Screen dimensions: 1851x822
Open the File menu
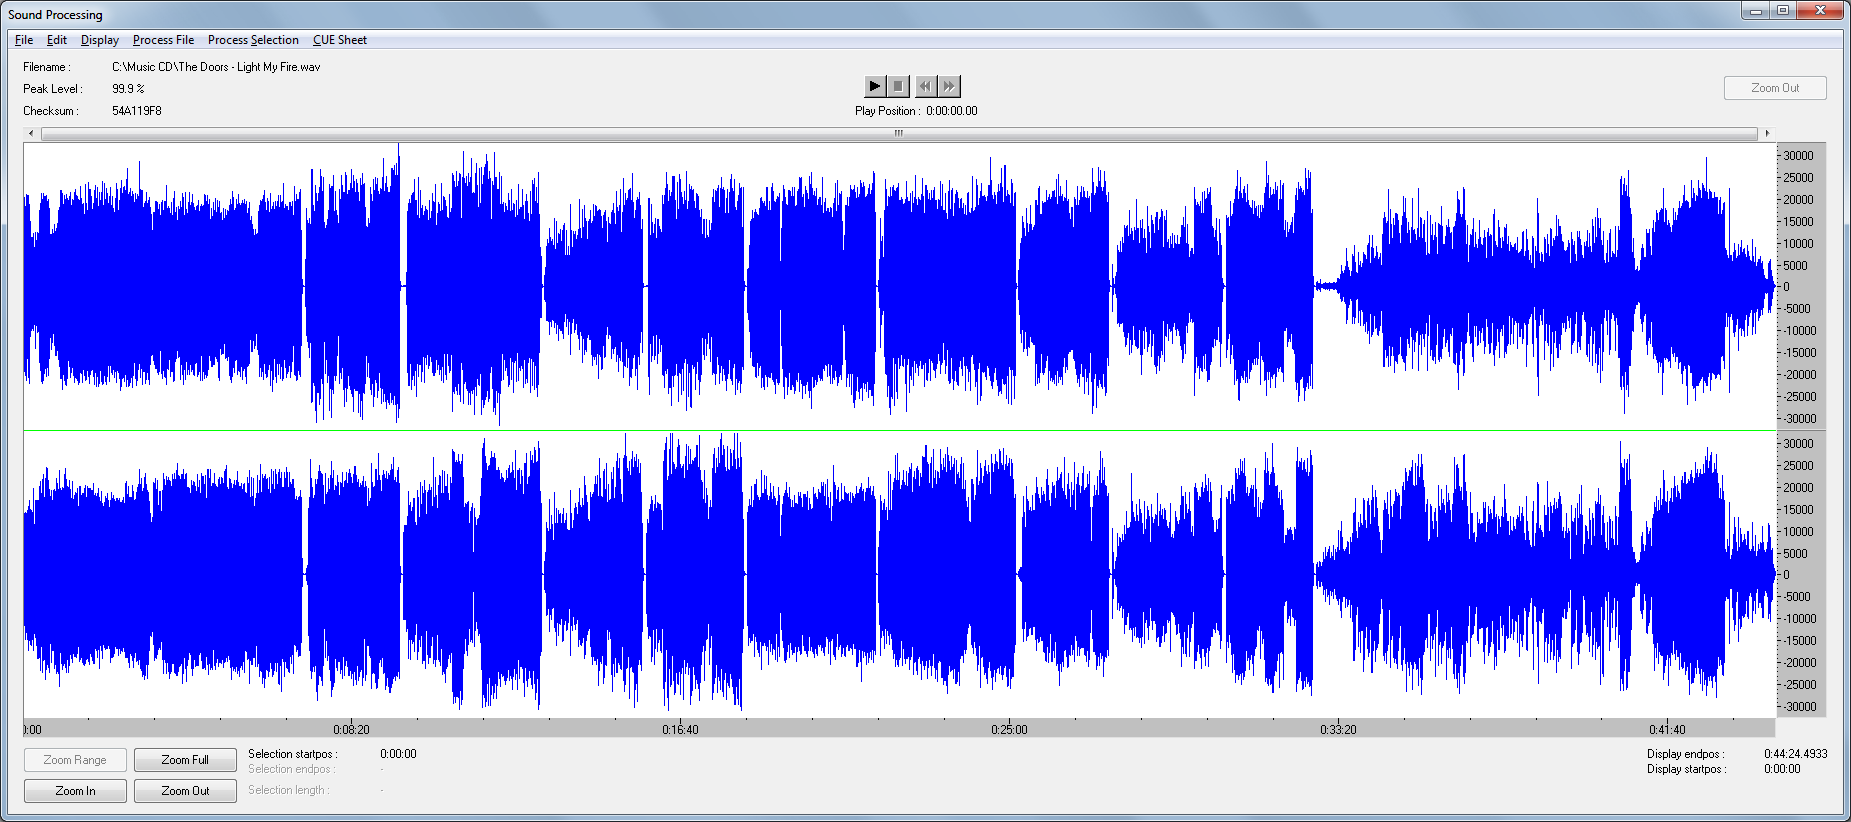point(24,40)
